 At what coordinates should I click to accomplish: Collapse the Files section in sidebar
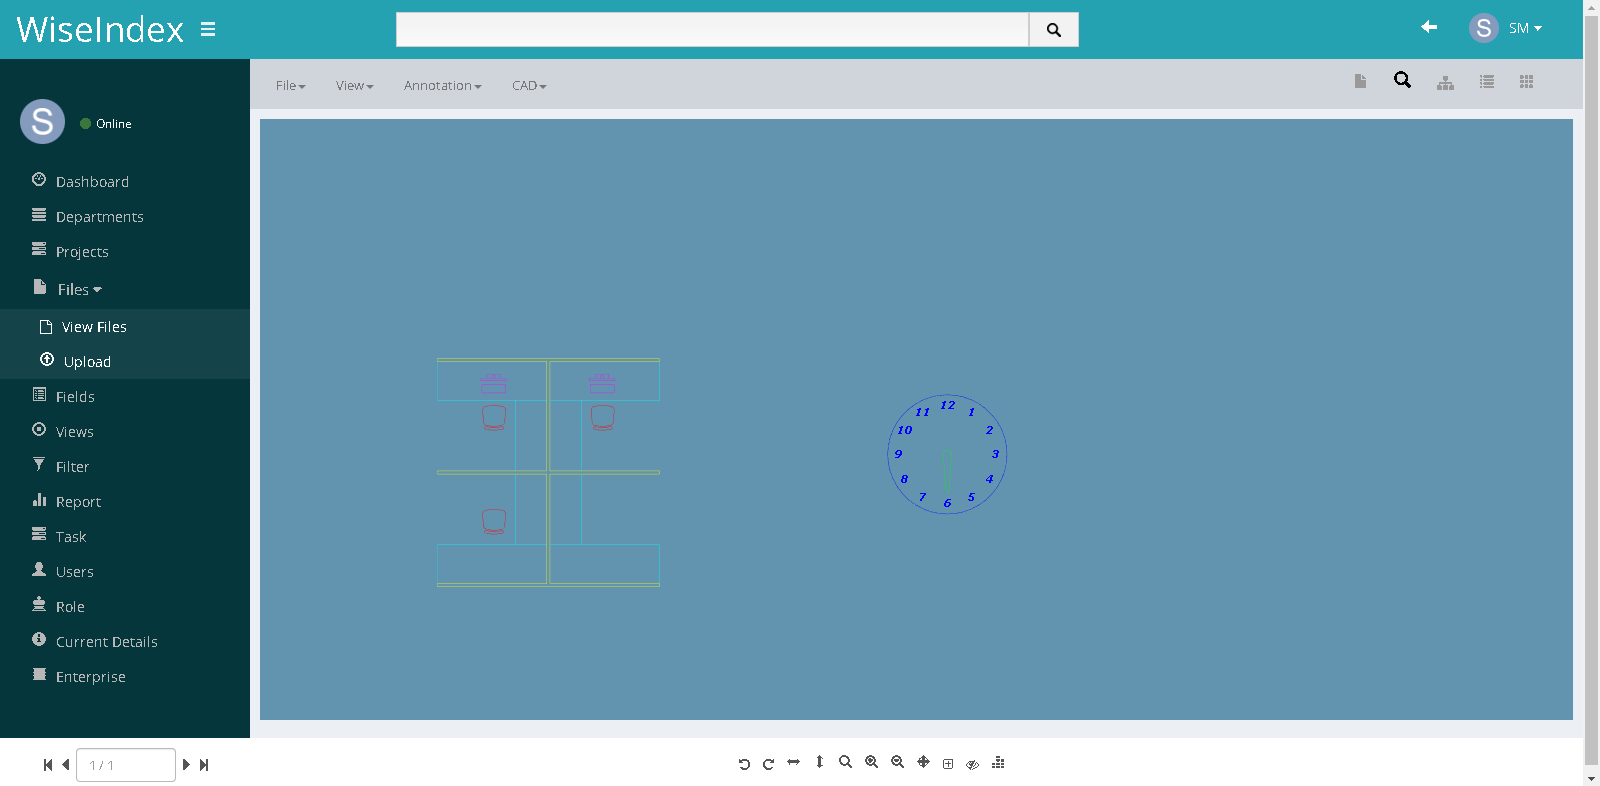pos(79,290)
